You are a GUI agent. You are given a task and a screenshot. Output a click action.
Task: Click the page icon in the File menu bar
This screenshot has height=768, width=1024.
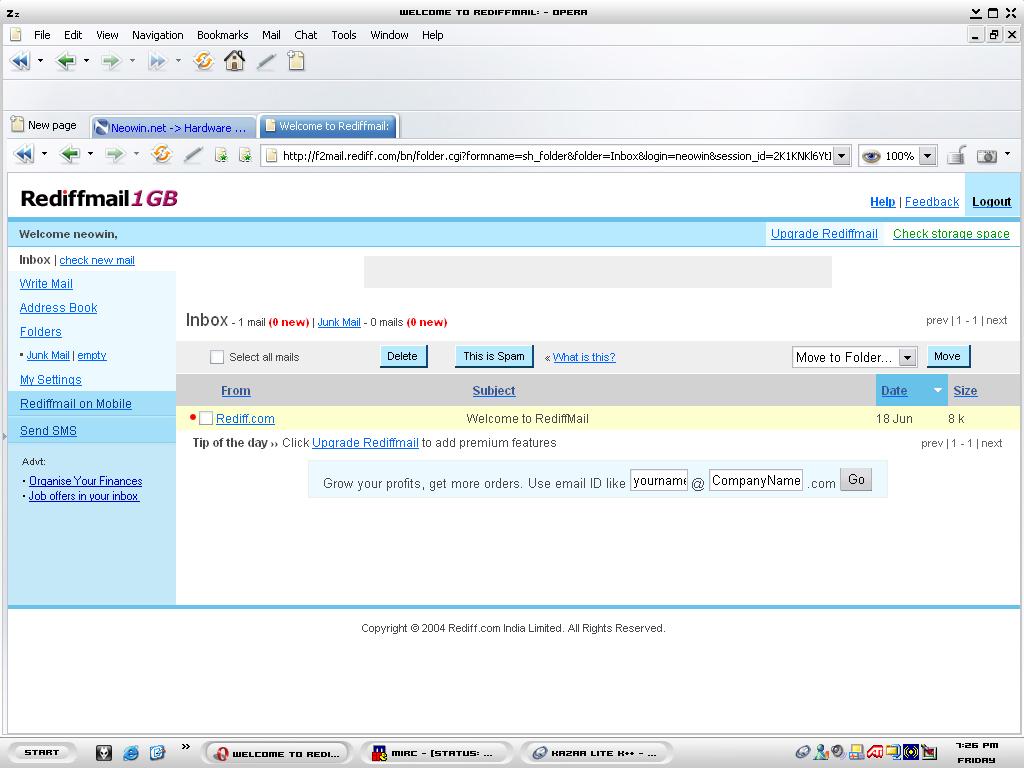click(16, 35)
